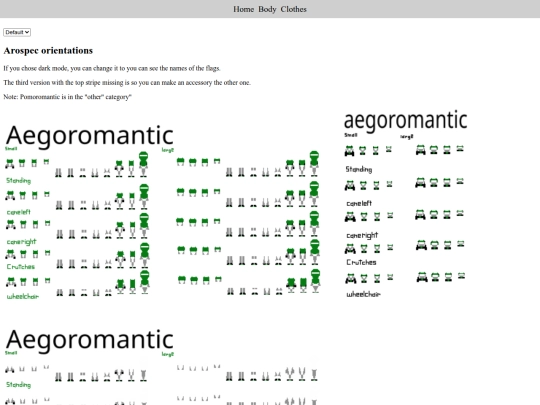The image size is (540, 405).
Task: Open the Default theme dropdown
Action: pos(17,32)
